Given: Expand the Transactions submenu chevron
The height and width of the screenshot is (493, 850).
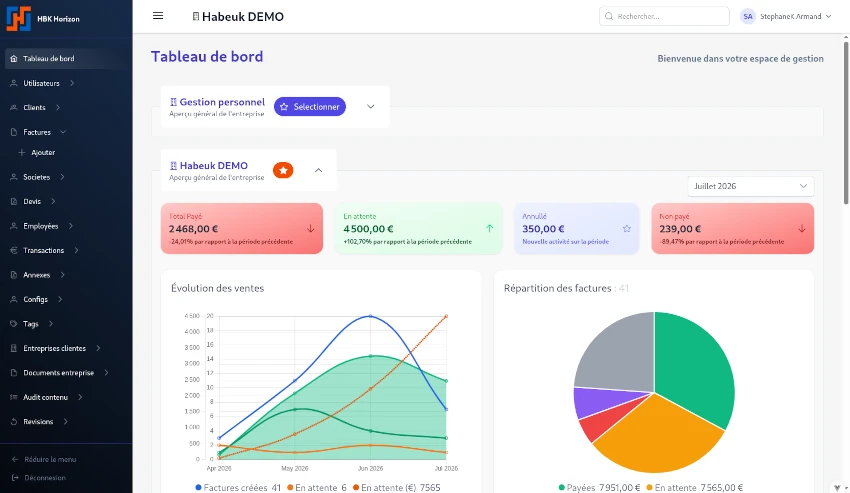Looking at the screenshot, I should tap(76, 250).
